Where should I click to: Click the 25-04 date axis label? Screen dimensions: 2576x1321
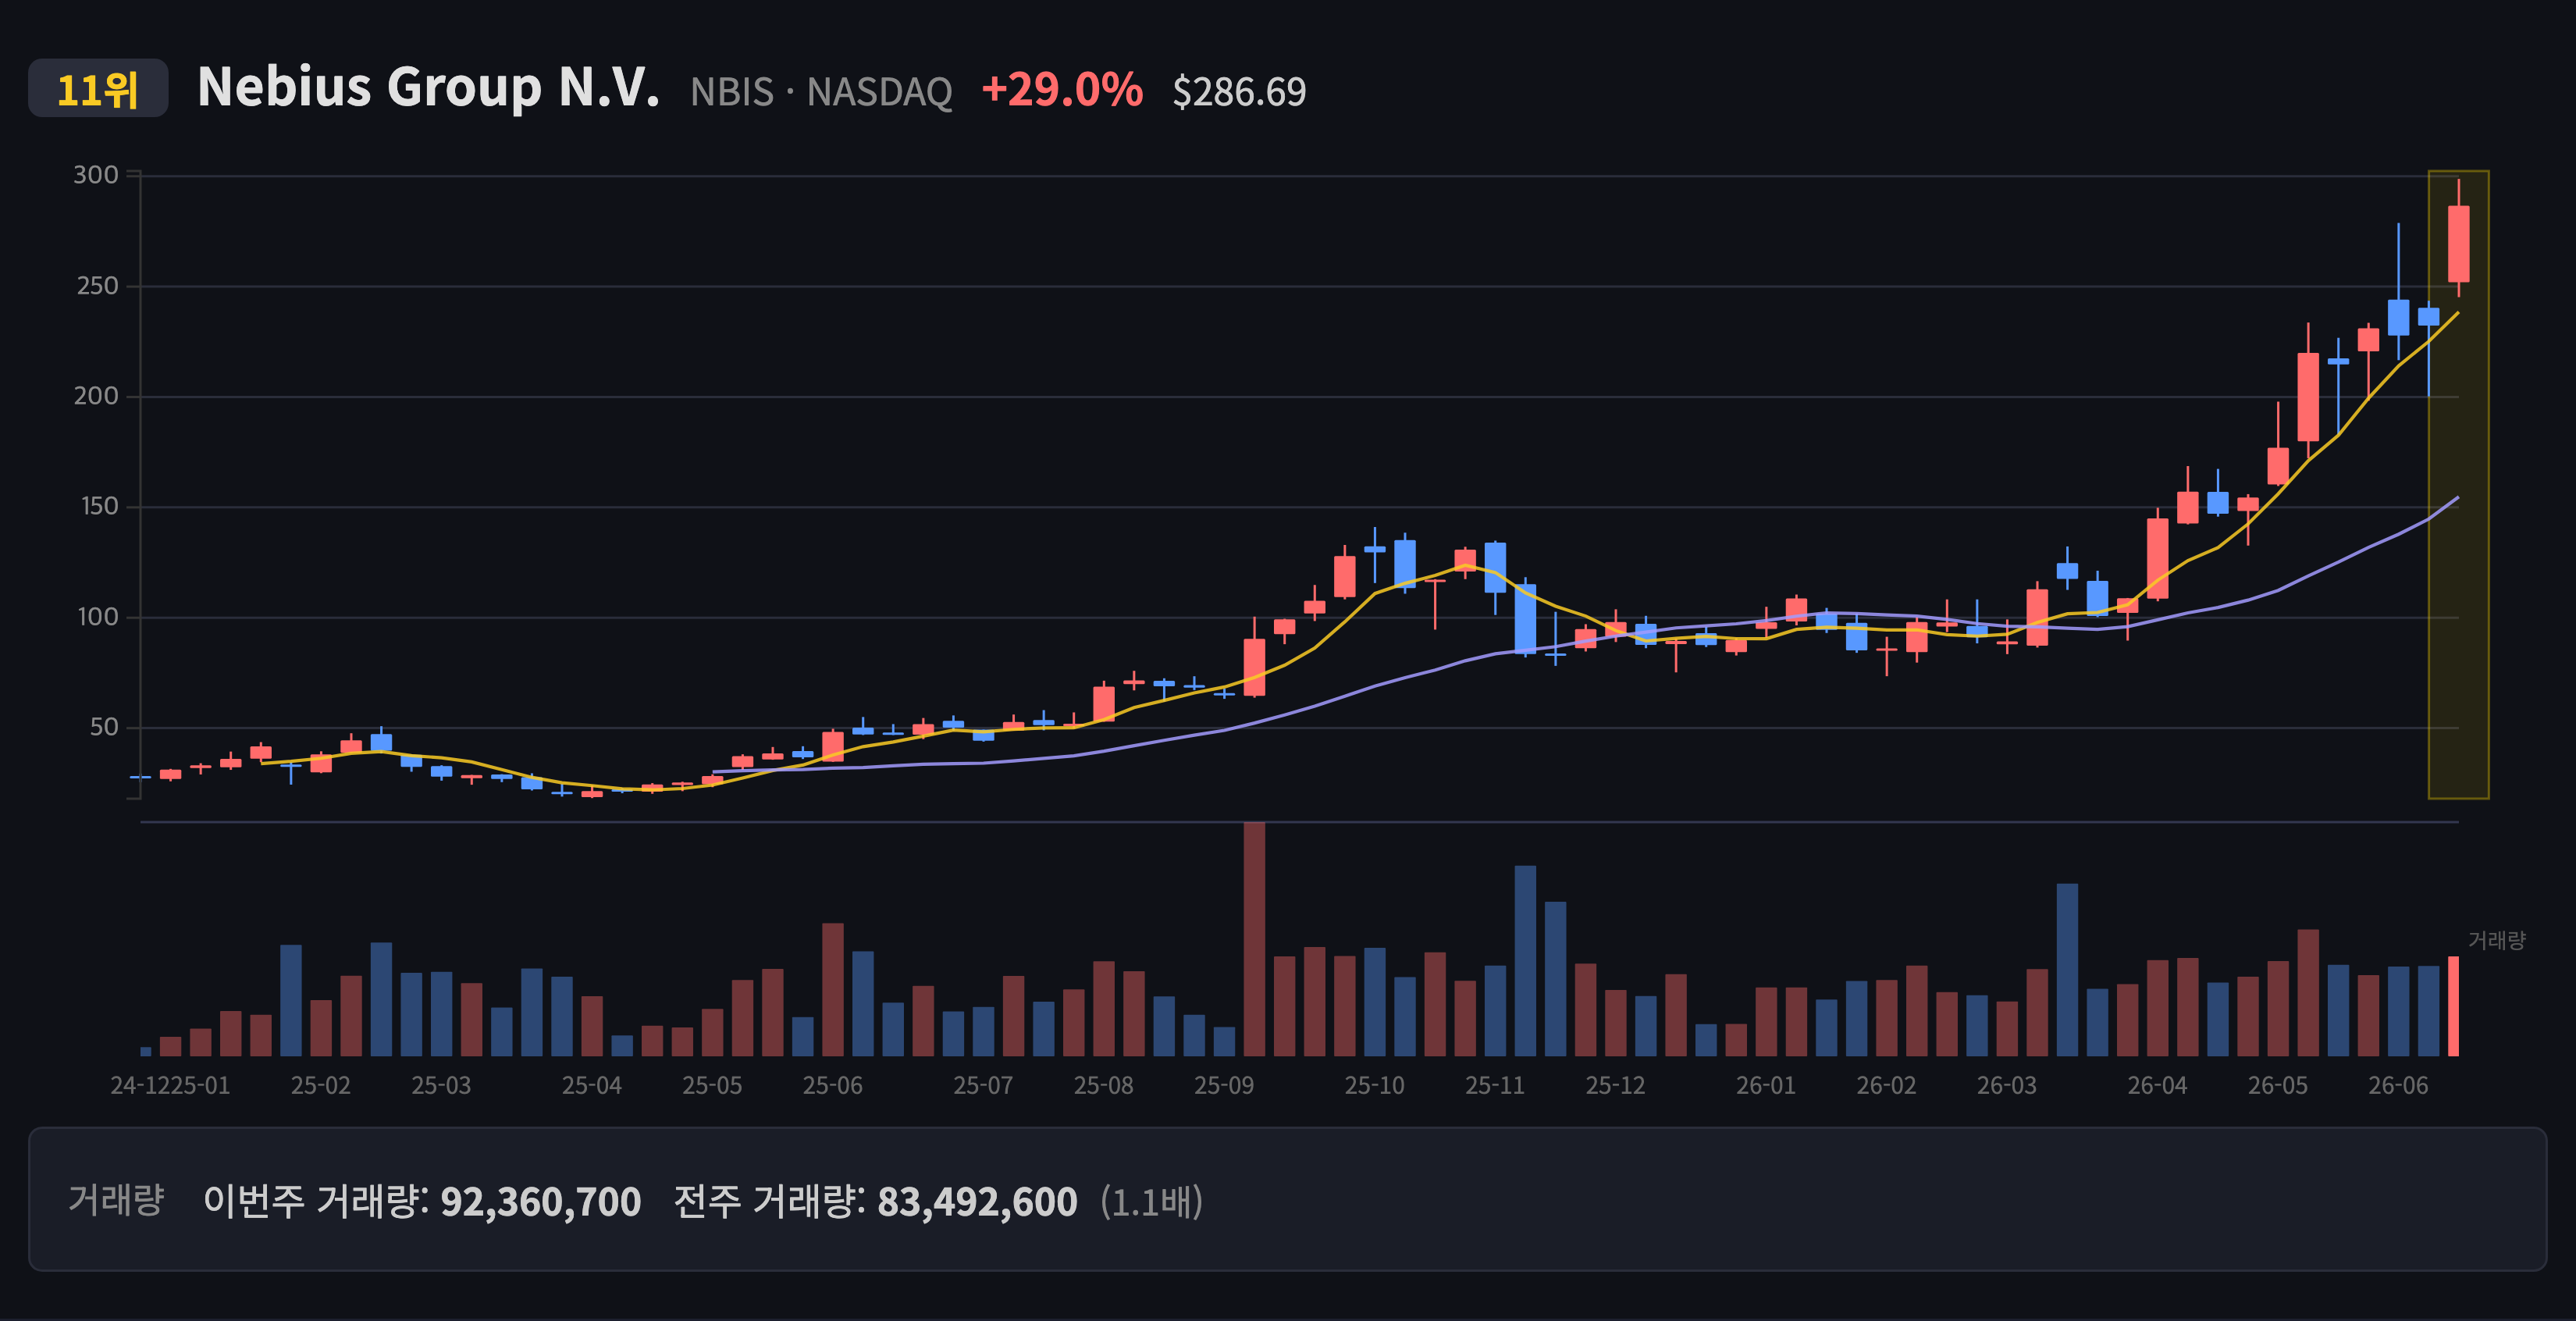[x=592, y=1085]
